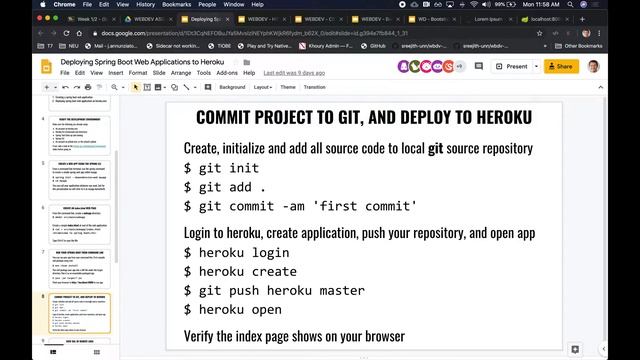Click the Transition button

[315, 87]
